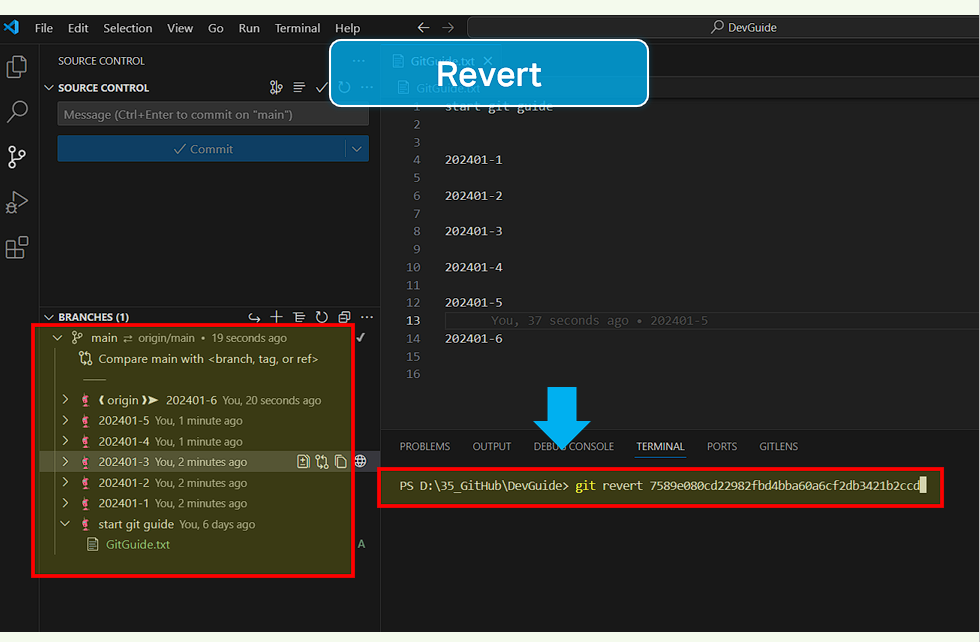Image resolution: width=980 pixels, height=642 pixels.
Task: Navigate forward with the right arrow
Action: click(448, 28)
